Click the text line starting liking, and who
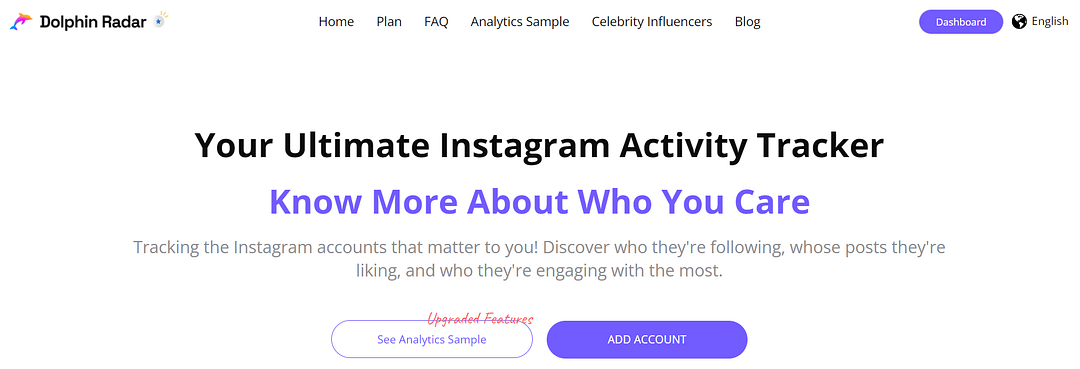This screenshot has height=369, width=1080. [x=539, y=271]
